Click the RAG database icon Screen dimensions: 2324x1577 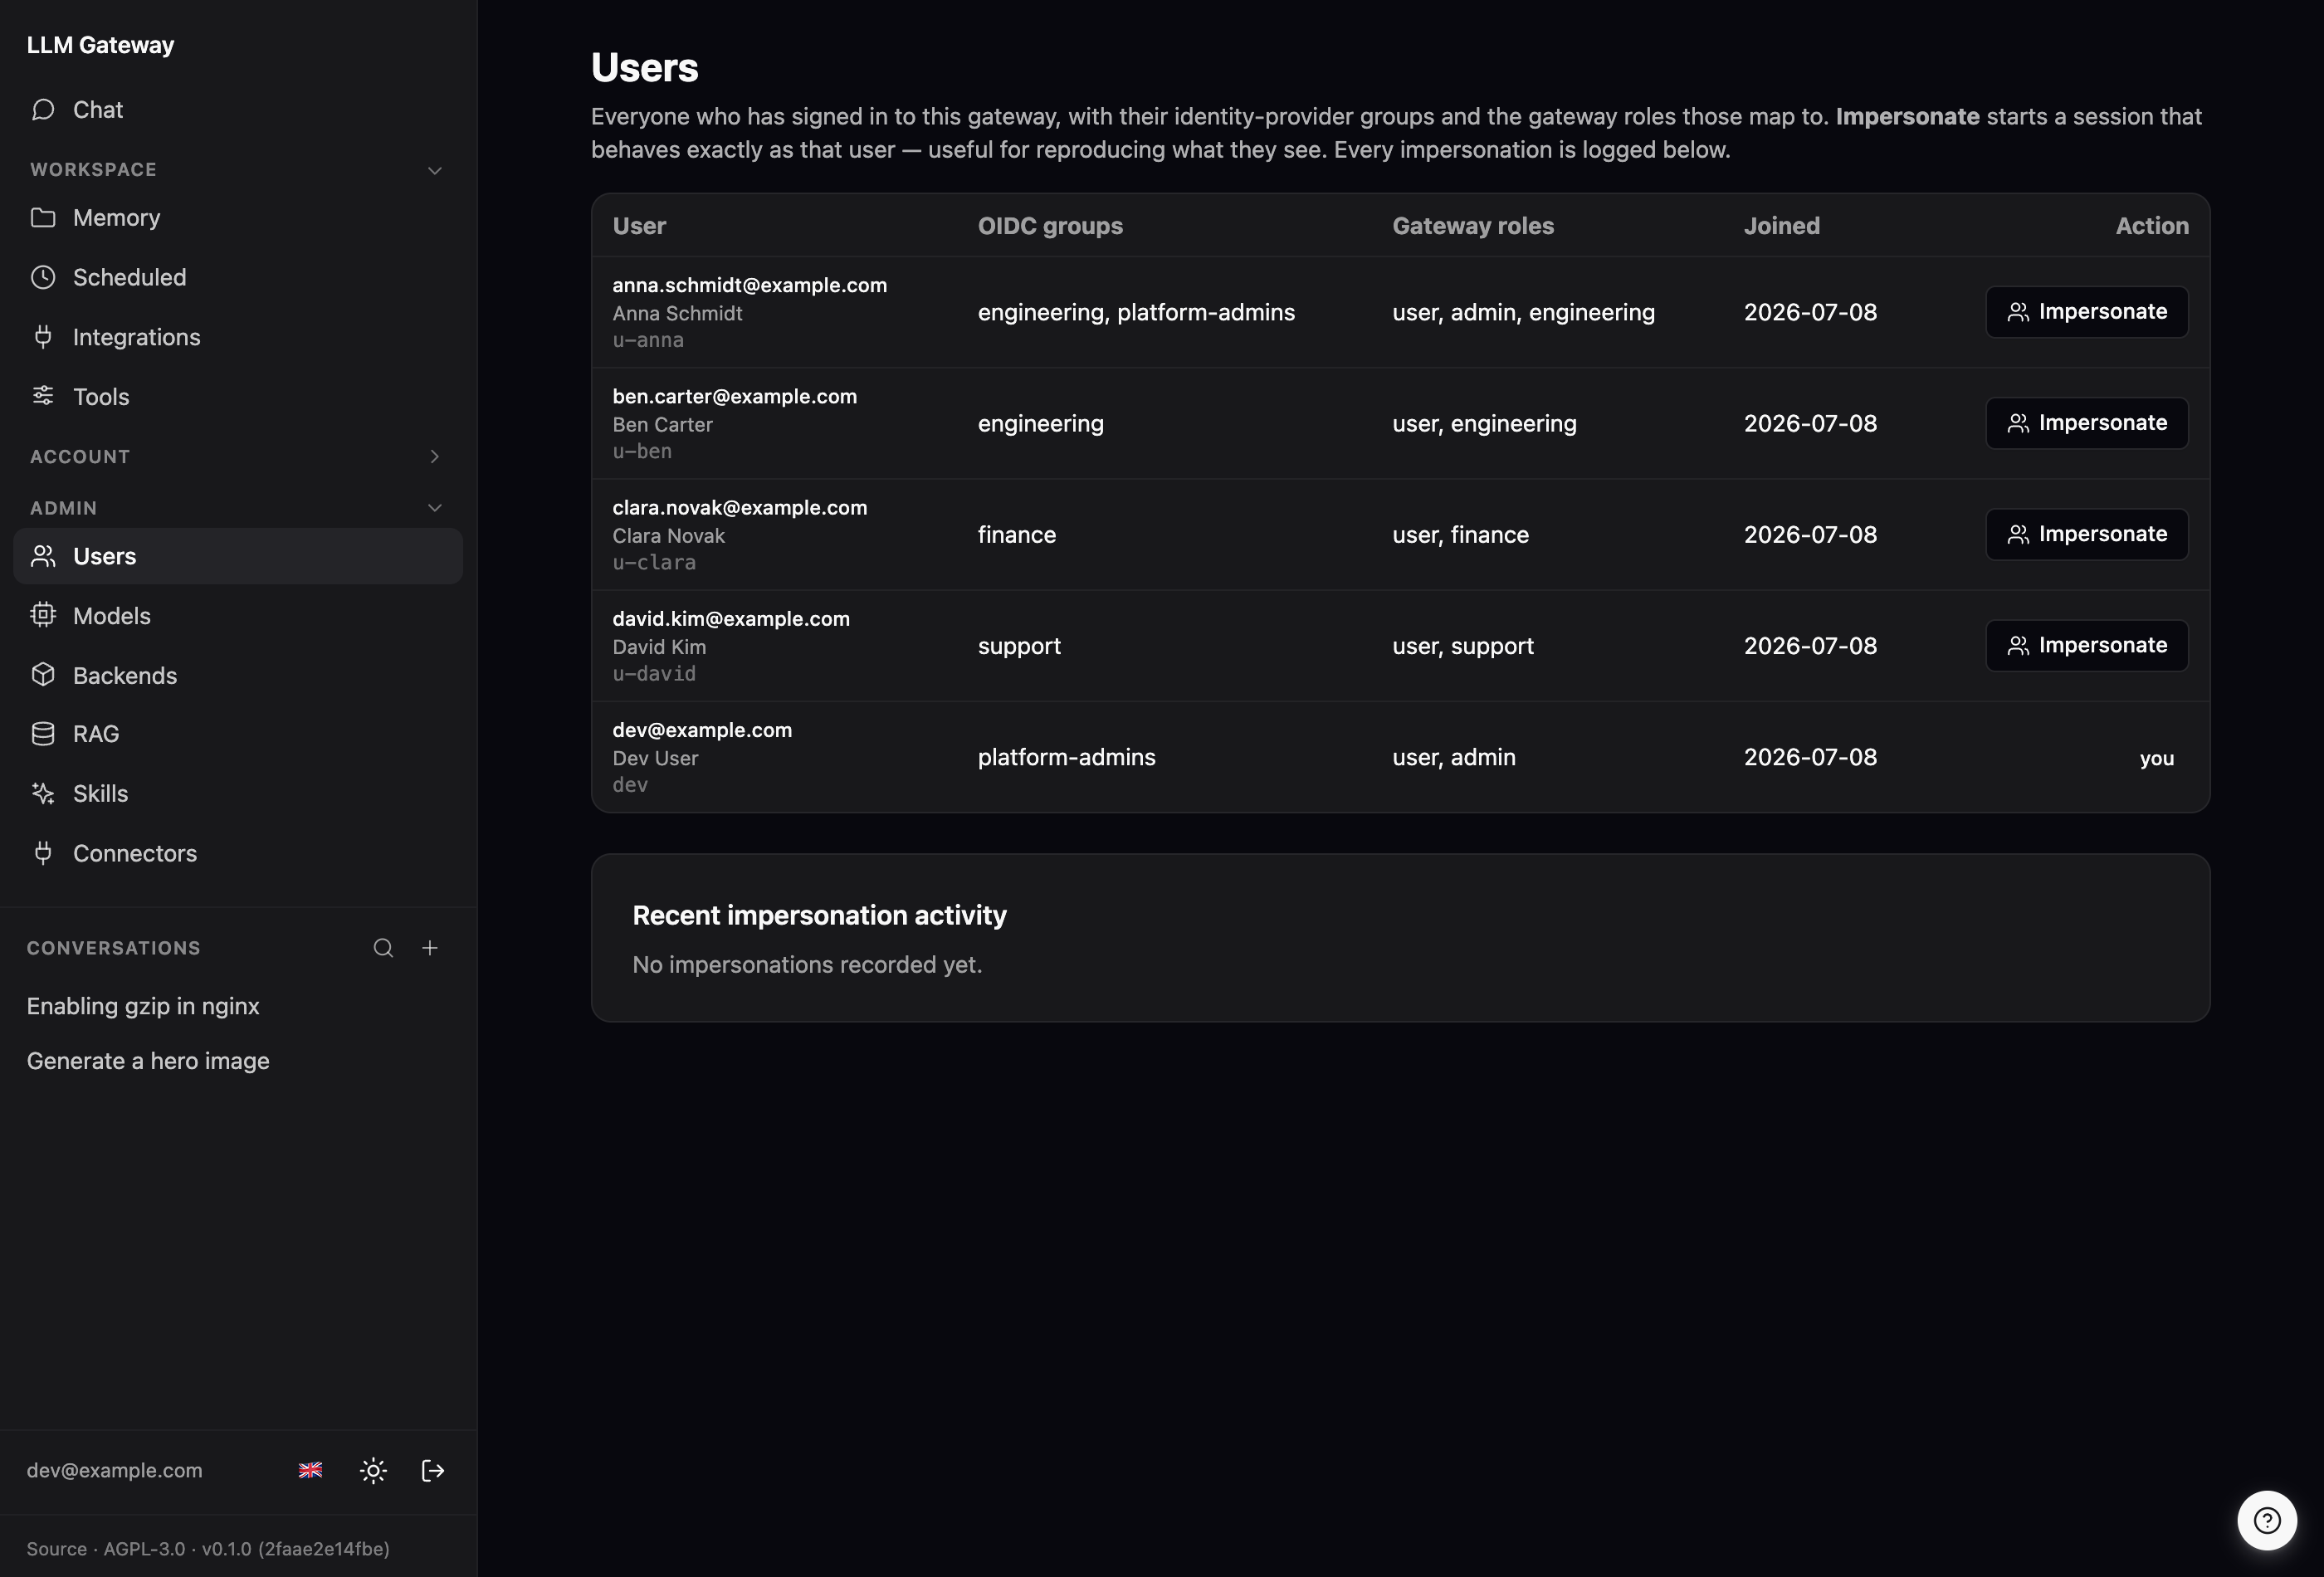[43, 734]
